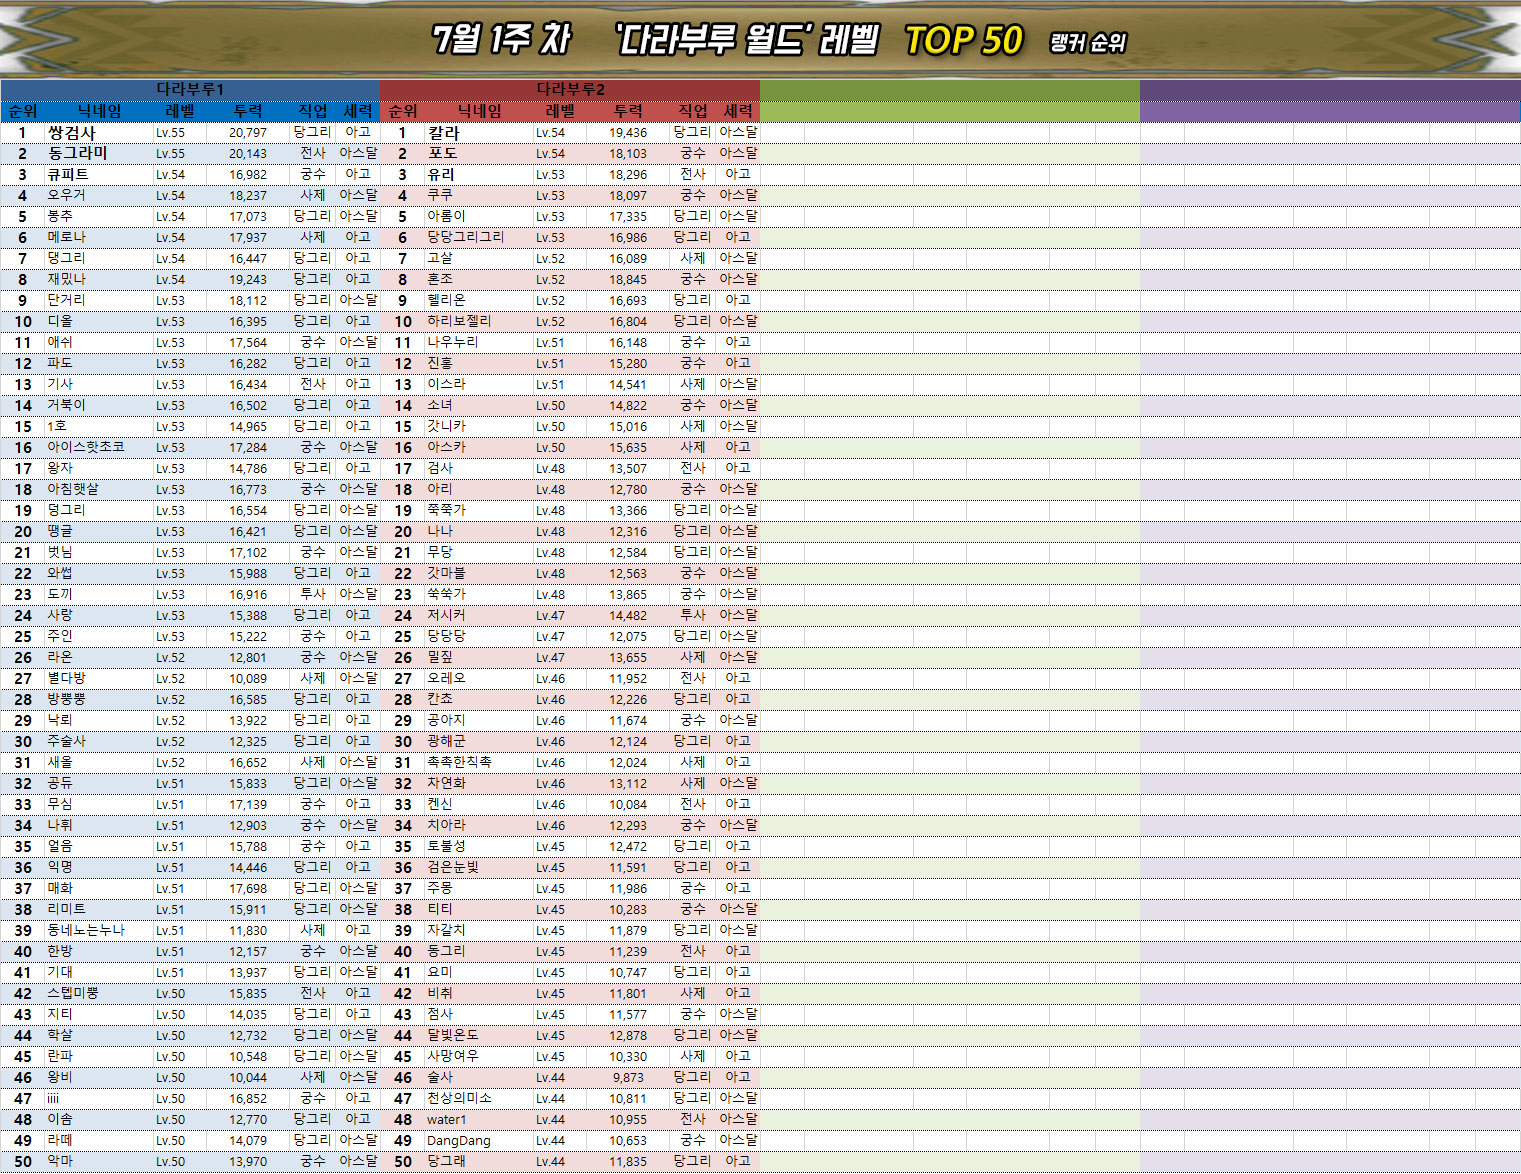Select the nickname cell water1

[446, 1119]
